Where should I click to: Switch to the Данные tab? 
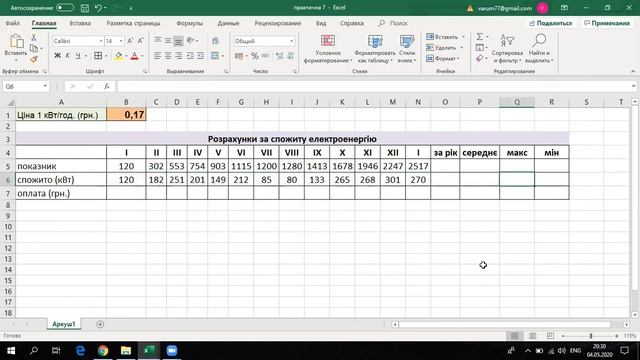[x=228, y=23]
